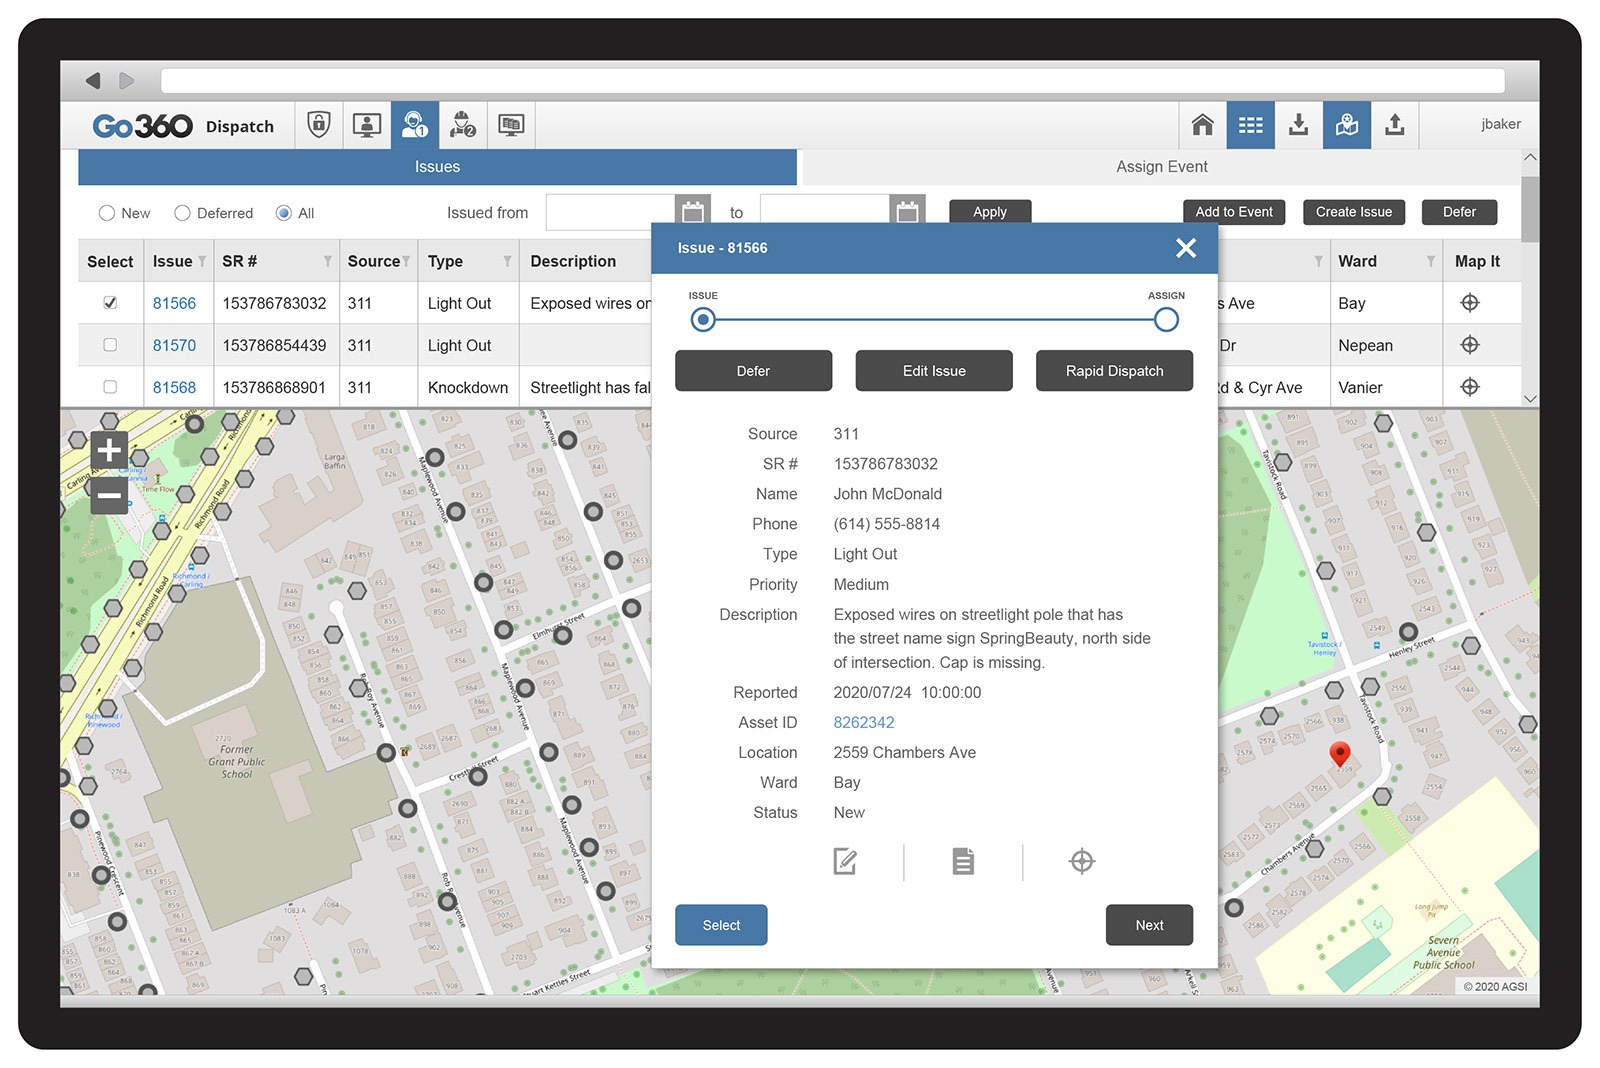Select the Deferred radio button filter
Screen dimensions: 1600x1068
[x=182, y=213]
